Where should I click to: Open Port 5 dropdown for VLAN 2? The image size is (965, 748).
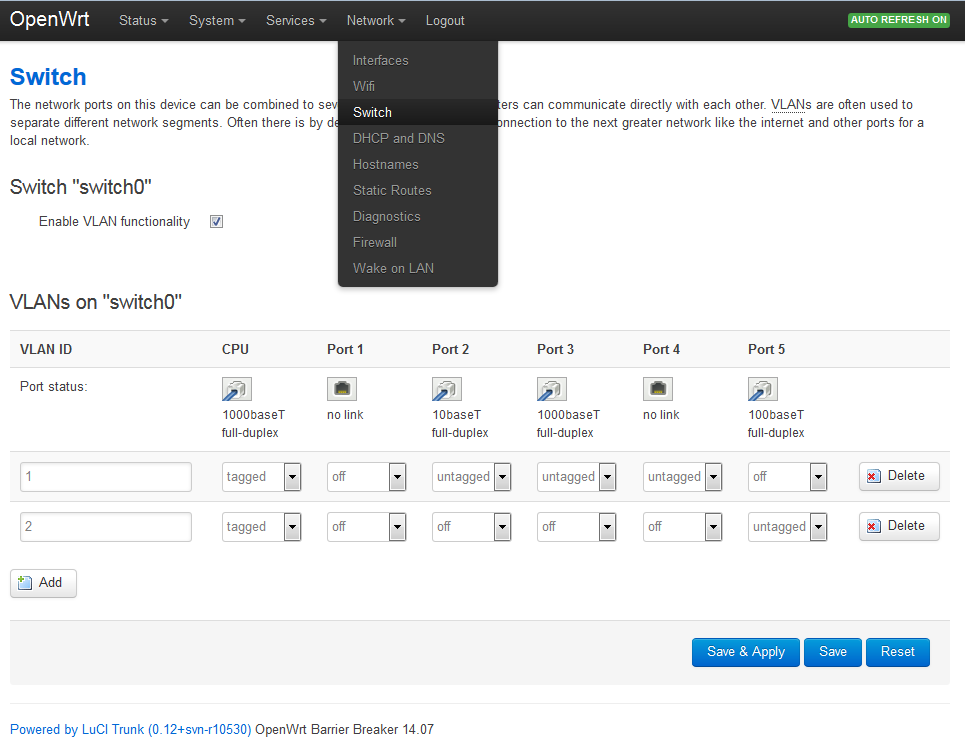click(x=788, y=527)
